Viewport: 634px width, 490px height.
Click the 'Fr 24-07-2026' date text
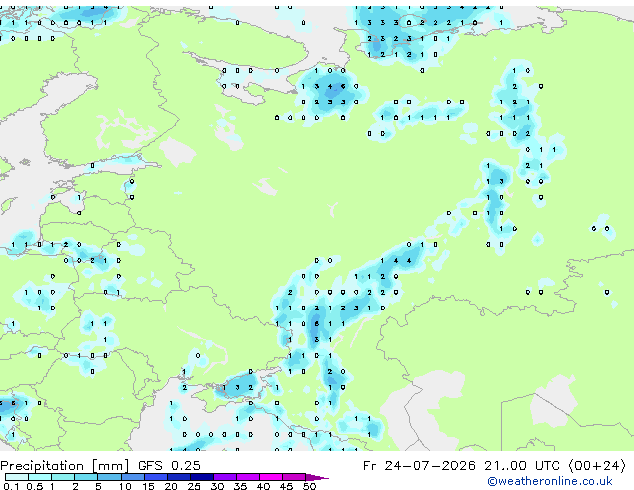419,466
